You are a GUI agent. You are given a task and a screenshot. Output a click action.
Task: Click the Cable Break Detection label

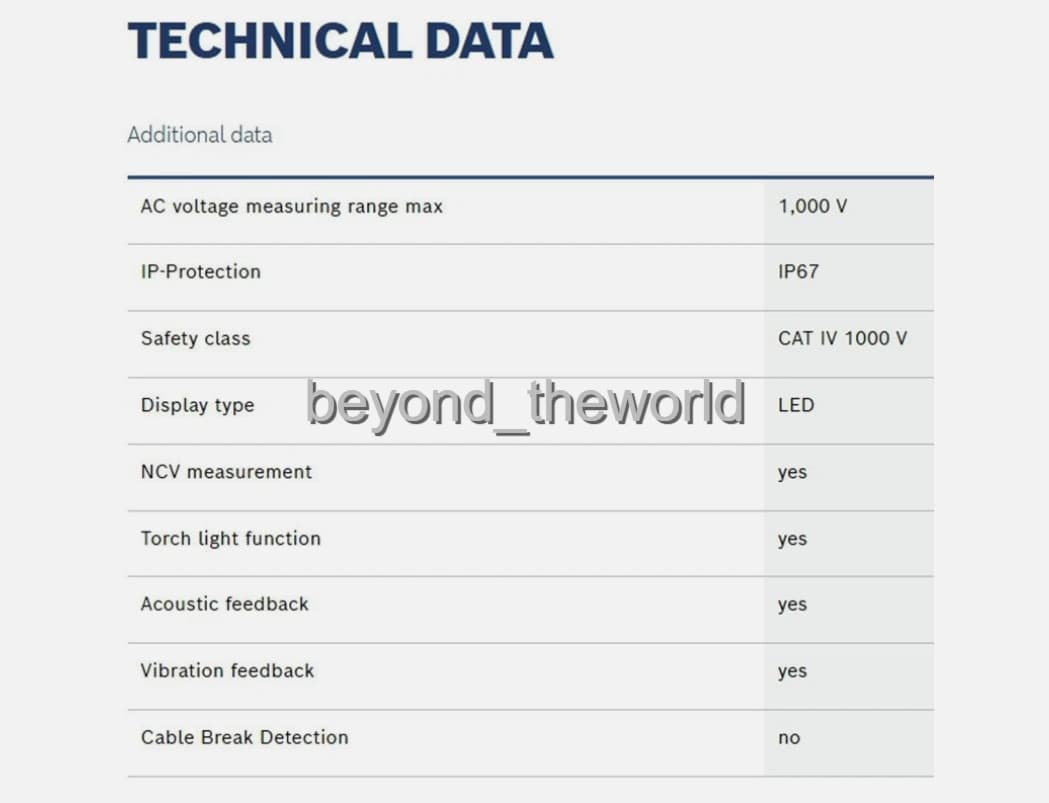point(244,737)
